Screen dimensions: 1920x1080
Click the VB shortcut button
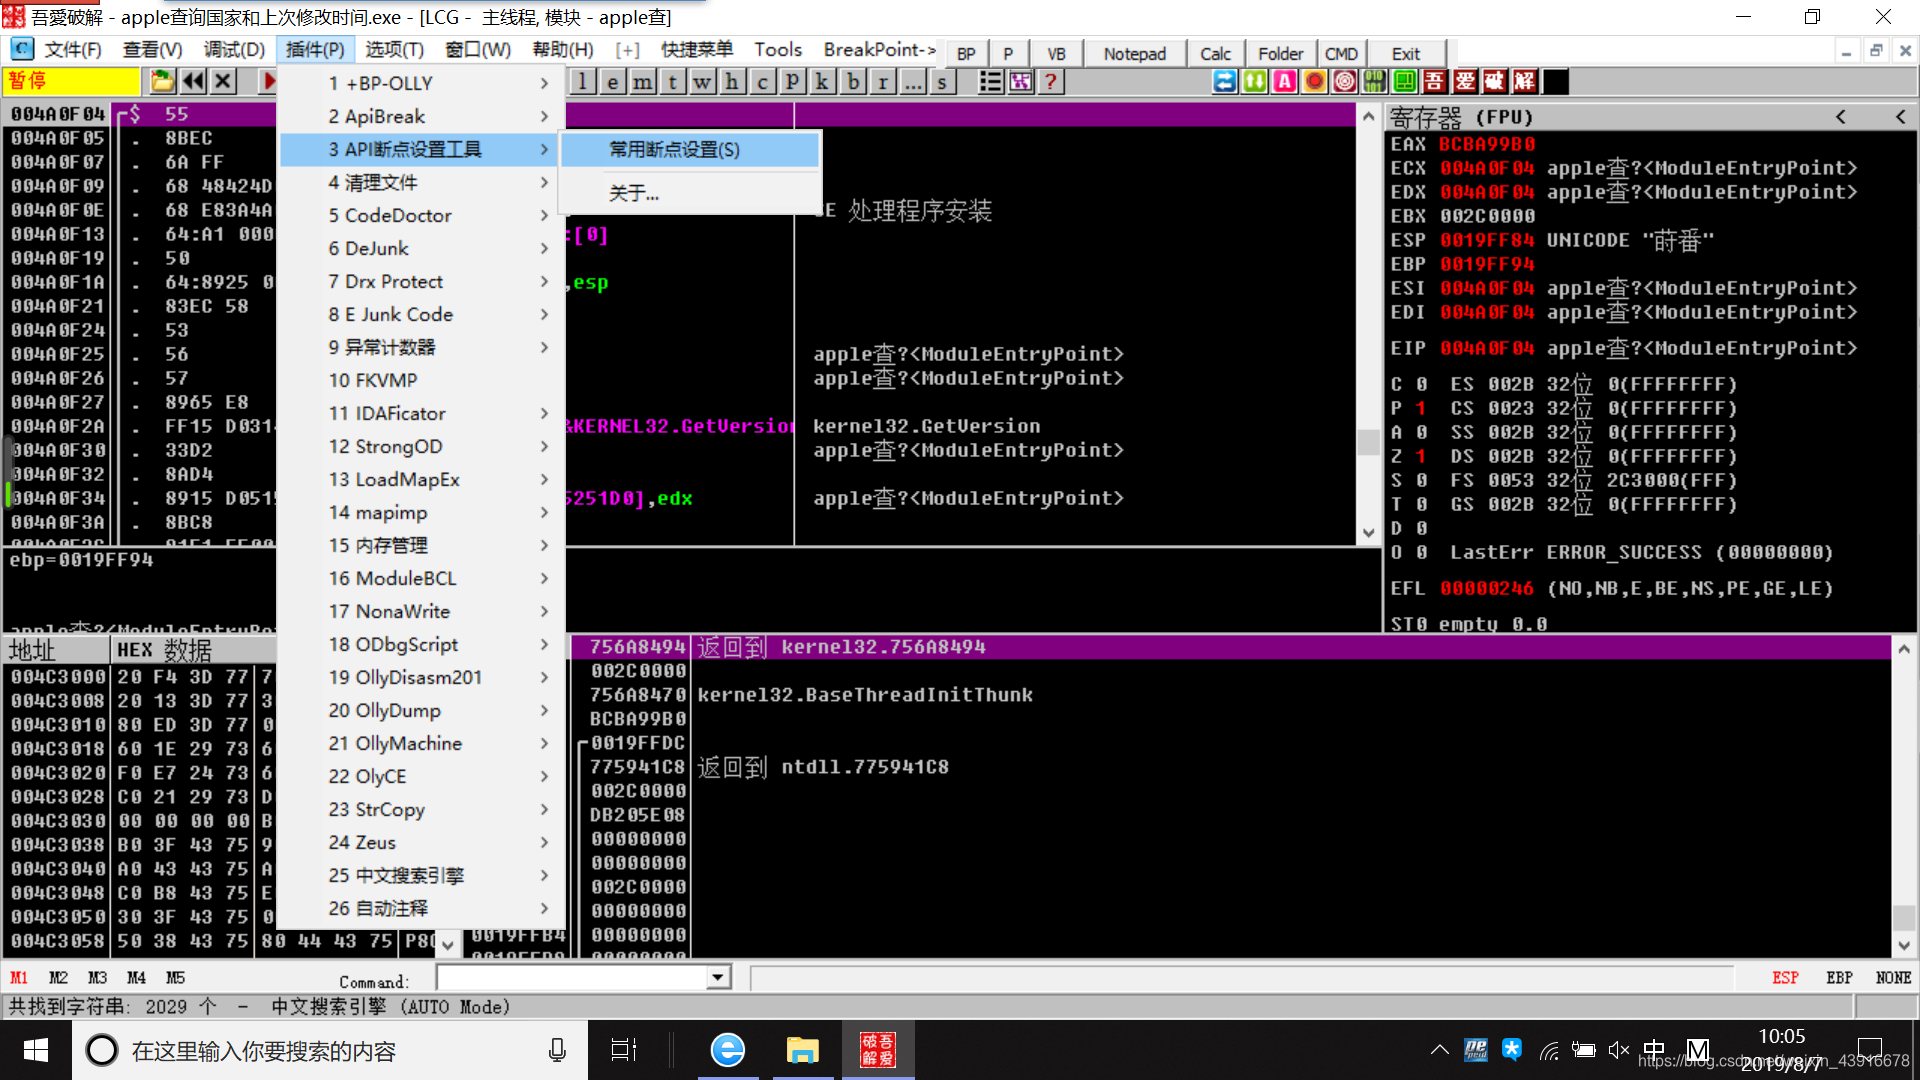1056,54
